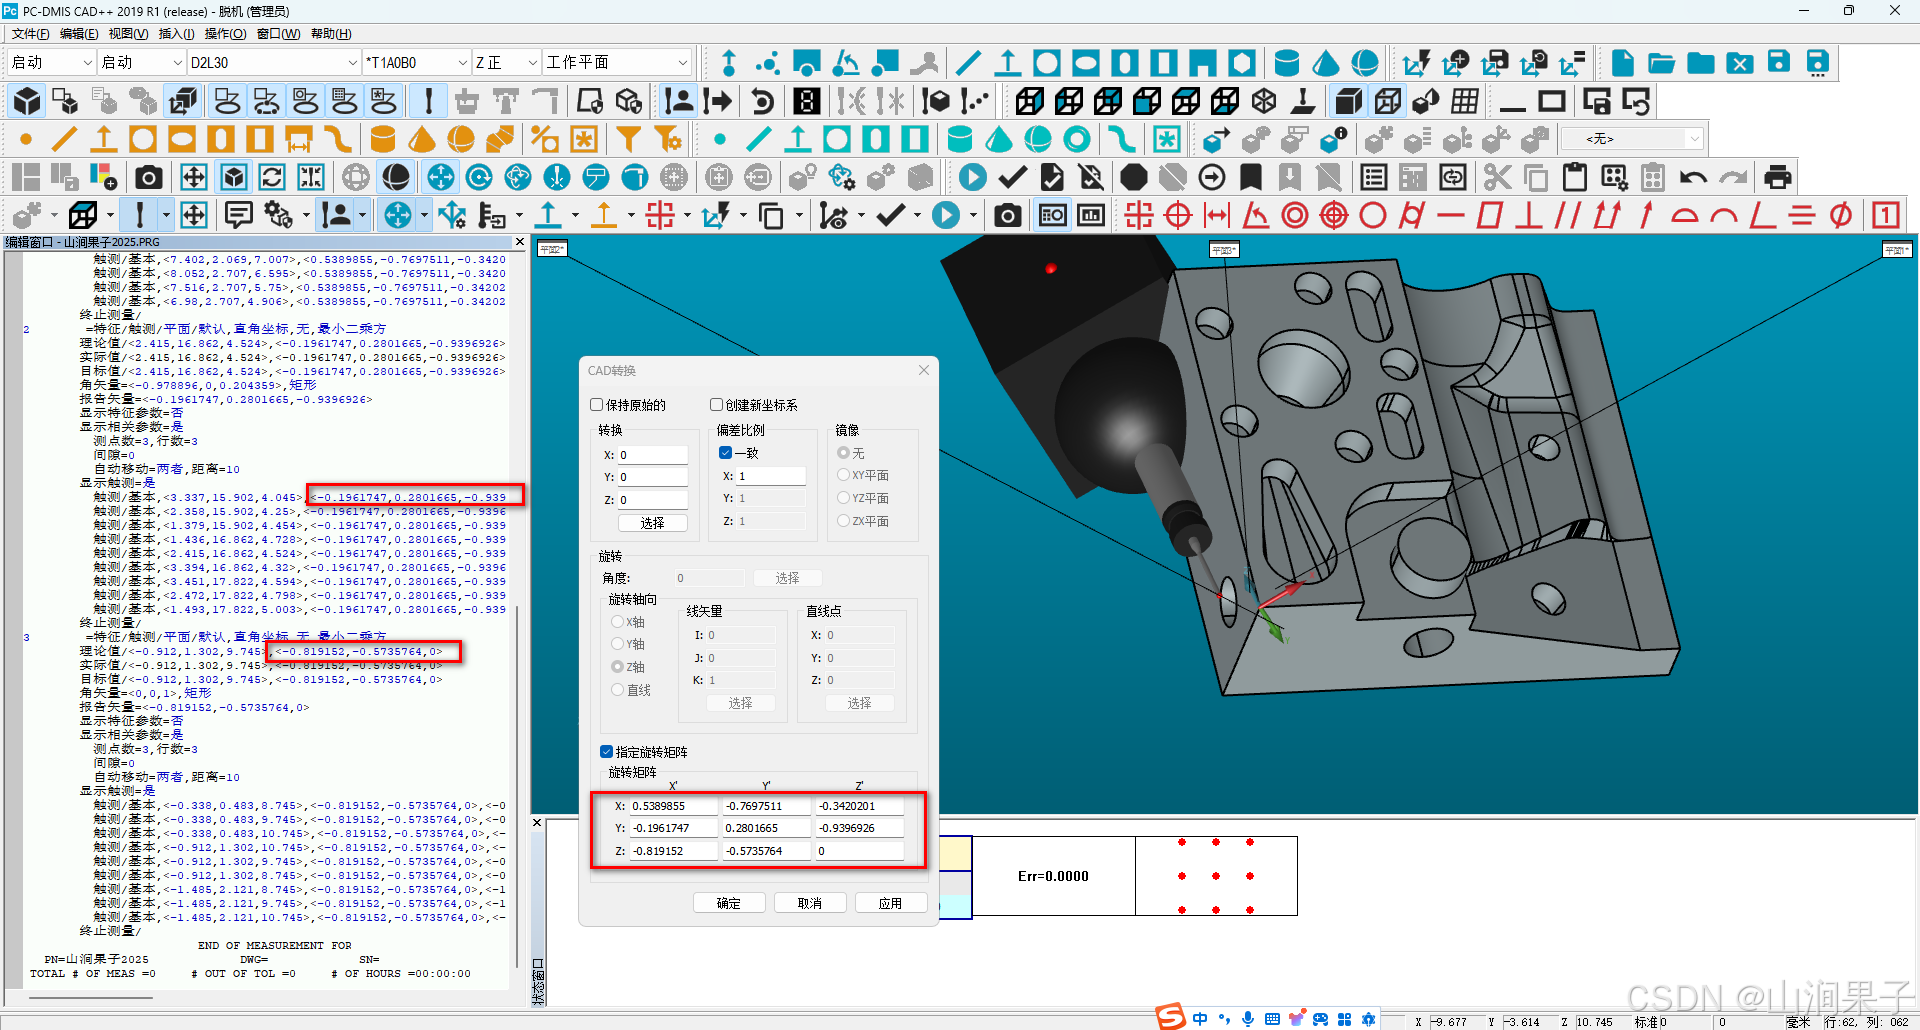Viewport: 1920px width, 1030px height.
Task: Select the XY平面 mirror radio button
Action: (x=843, y=475)
